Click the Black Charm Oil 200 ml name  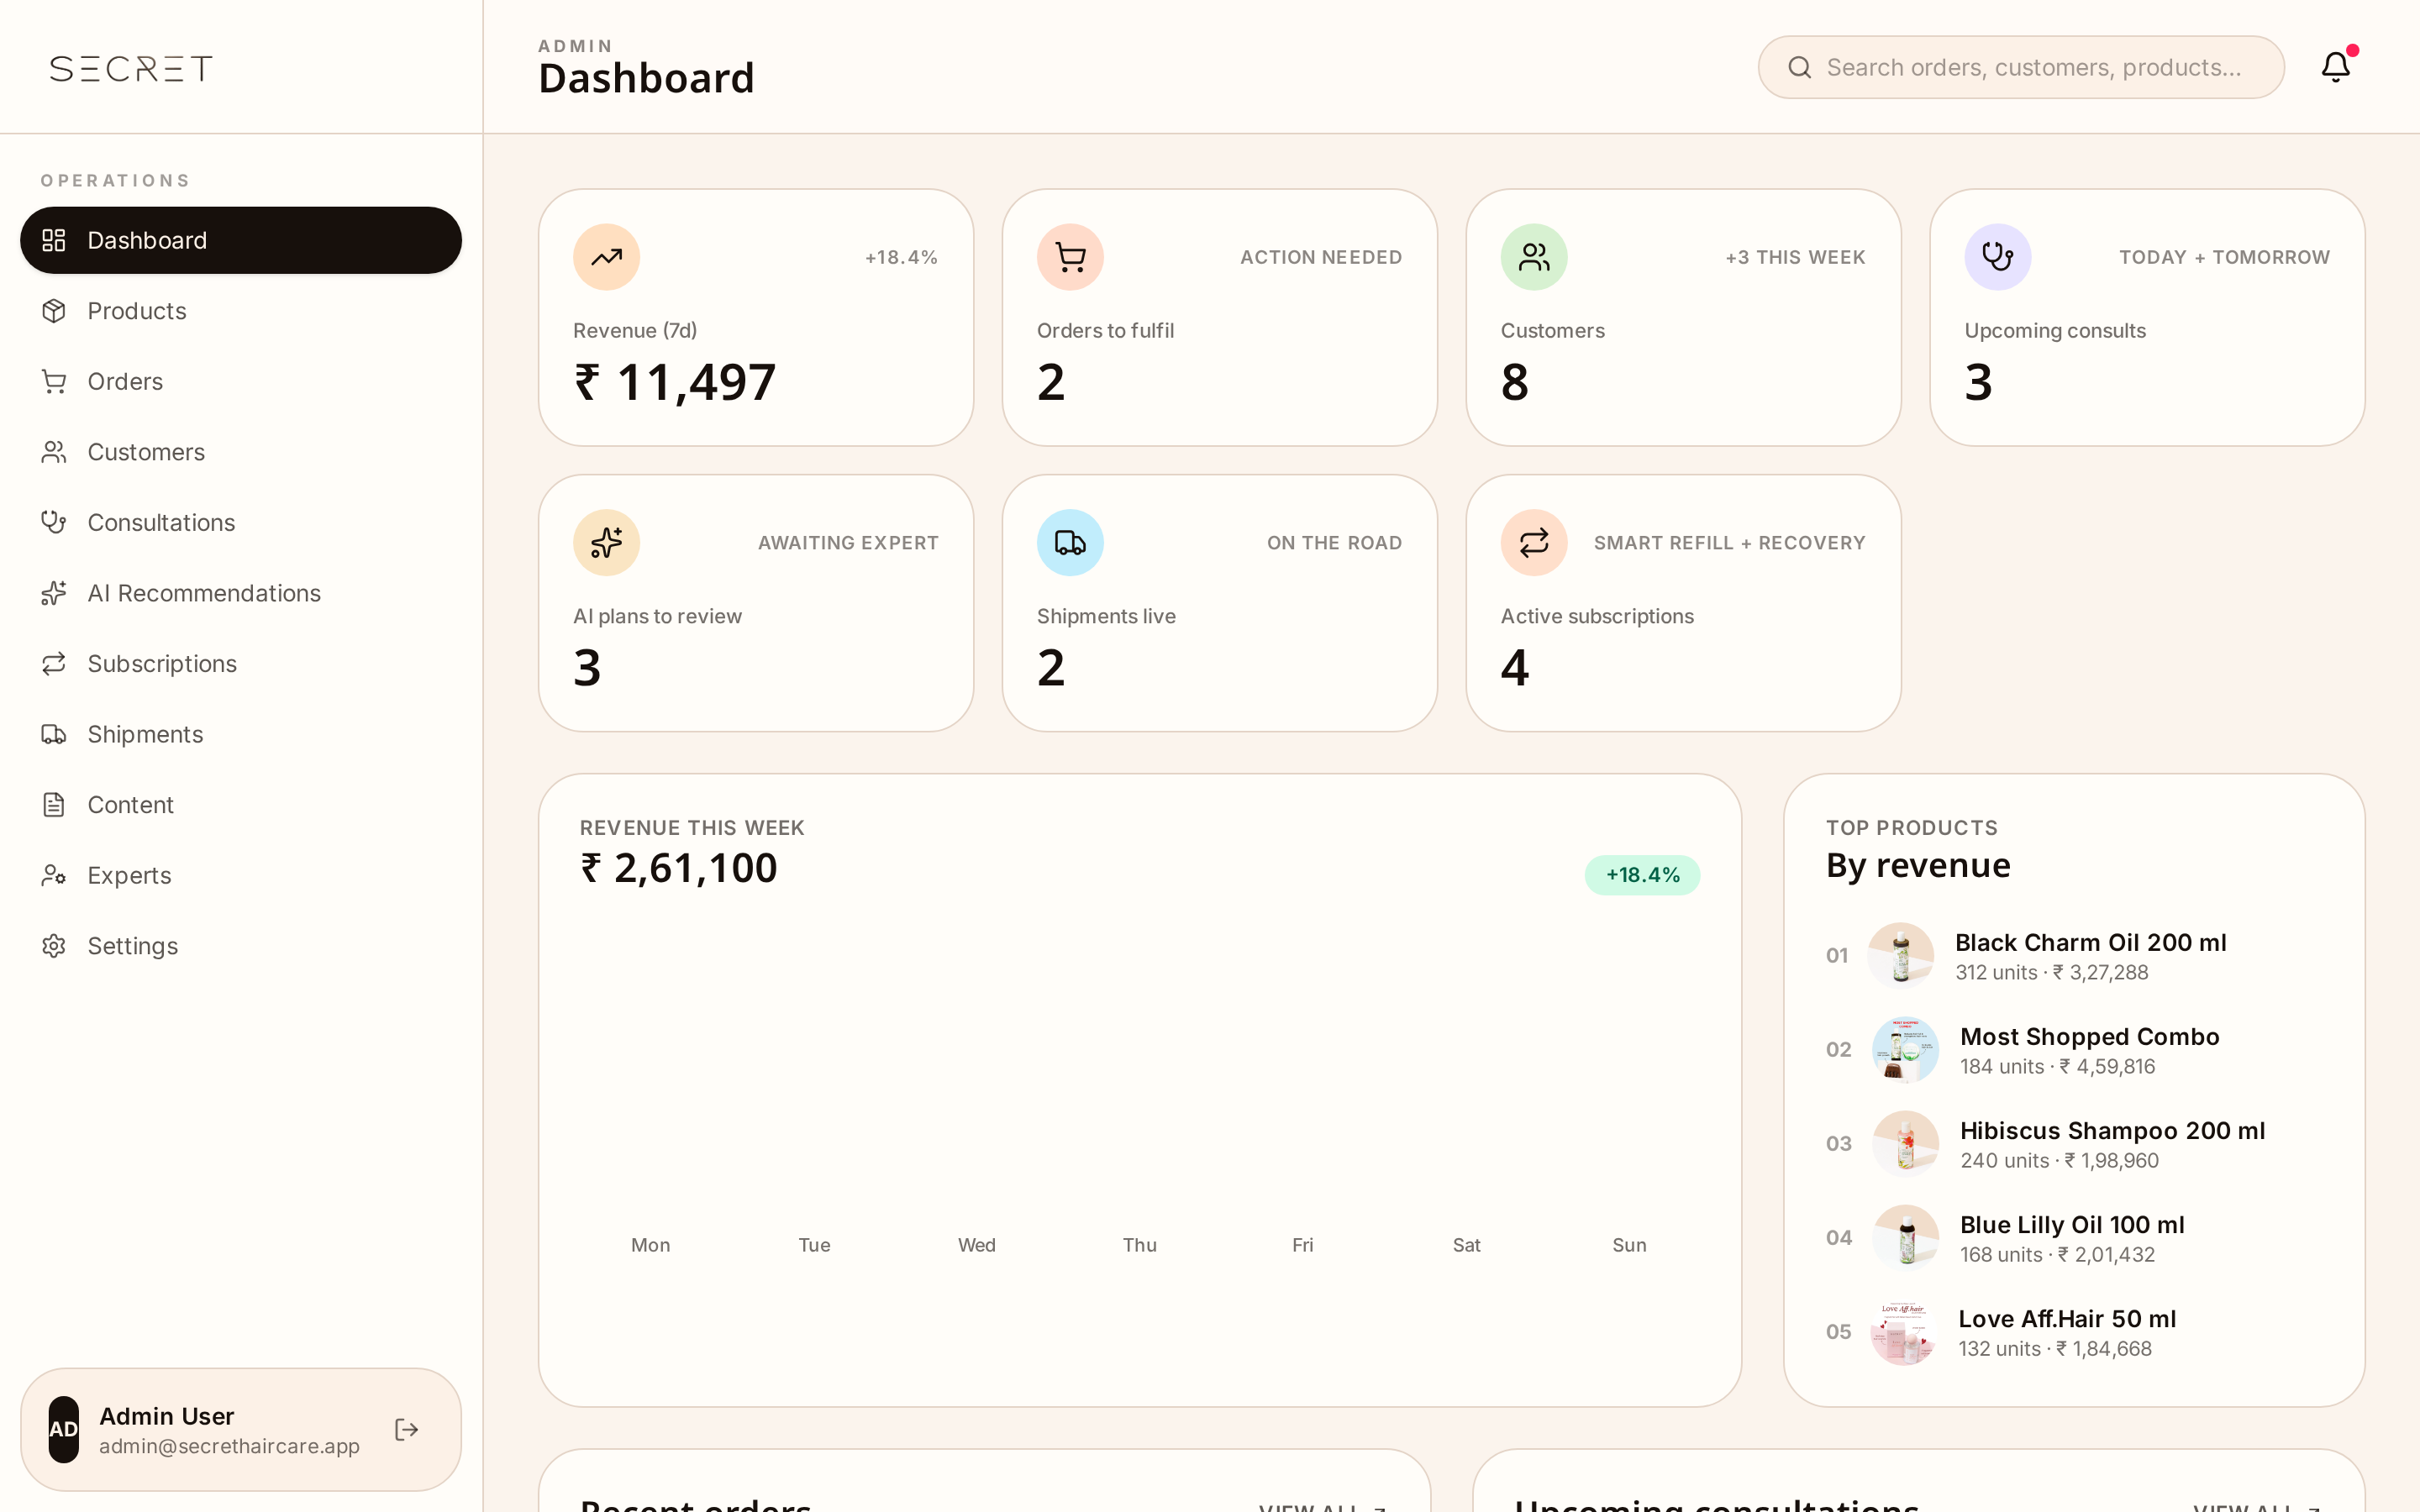point(2090,942)
